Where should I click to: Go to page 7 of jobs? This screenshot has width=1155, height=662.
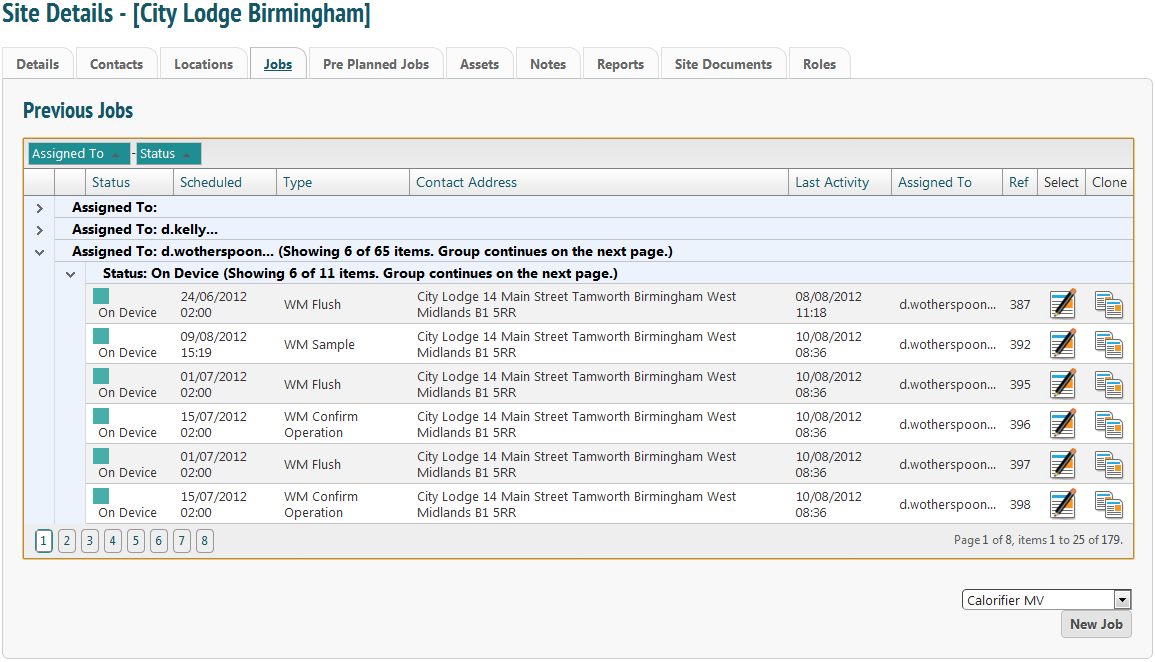pos(181,540)
